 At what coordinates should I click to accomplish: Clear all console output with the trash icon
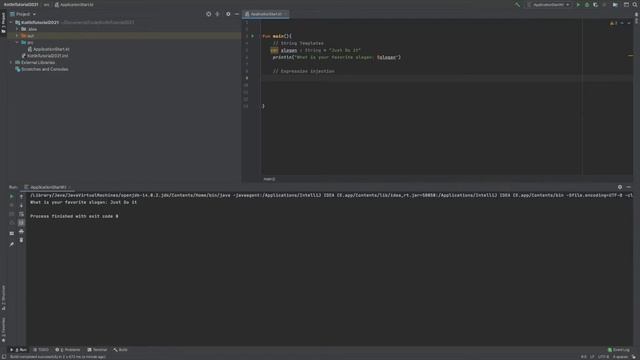[21, 240]
